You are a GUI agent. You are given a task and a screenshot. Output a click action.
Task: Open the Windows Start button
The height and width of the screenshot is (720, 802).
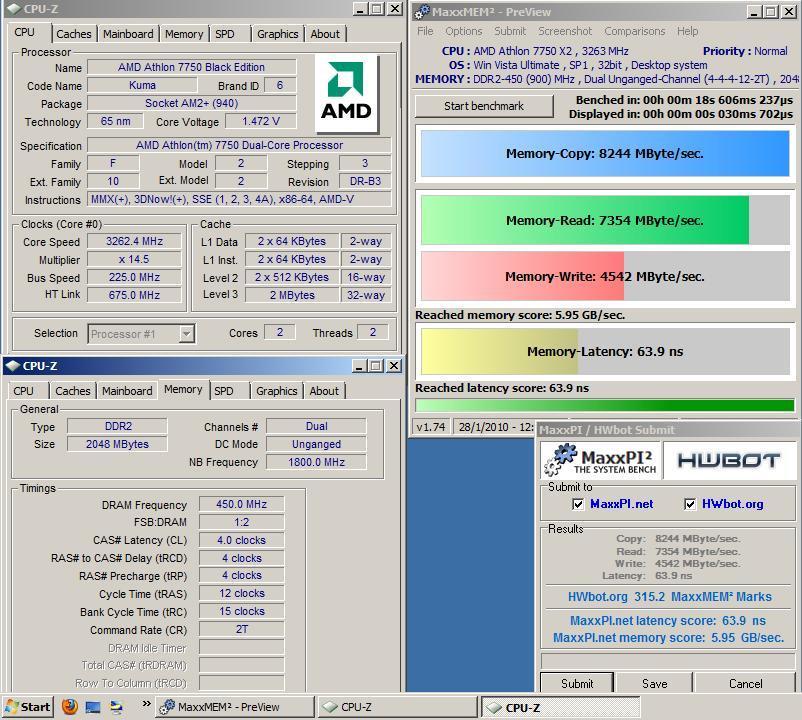coord(28,707)
